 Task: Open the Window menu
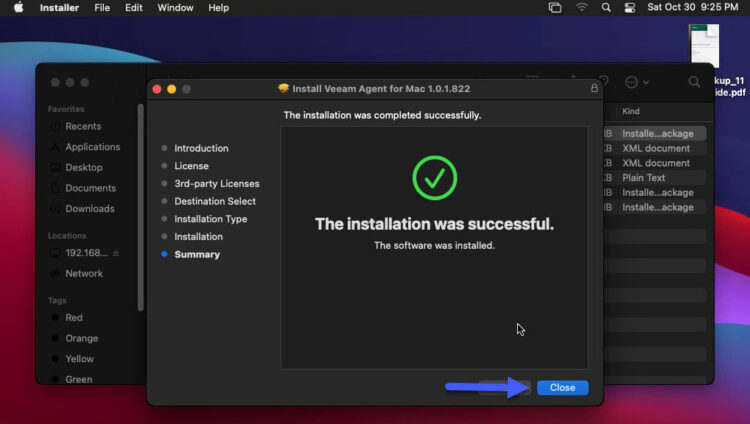point(175,8)
